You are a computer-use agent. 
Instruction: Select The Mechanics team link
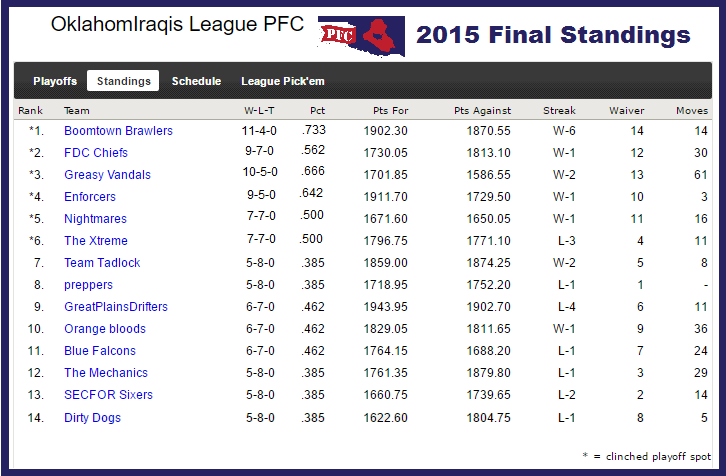coord(106,373)
